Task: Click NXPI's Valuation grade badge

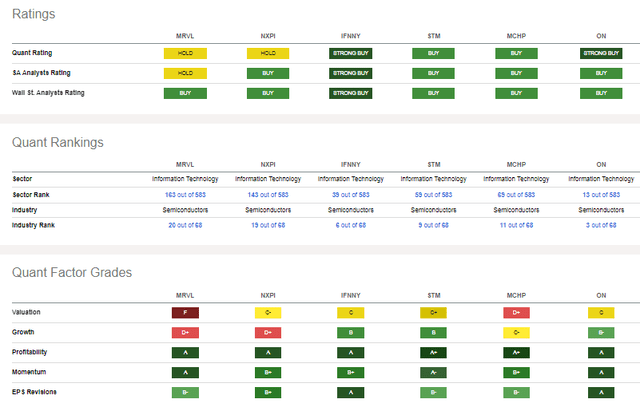Action: pyautogui.click(x=268, y=313)
